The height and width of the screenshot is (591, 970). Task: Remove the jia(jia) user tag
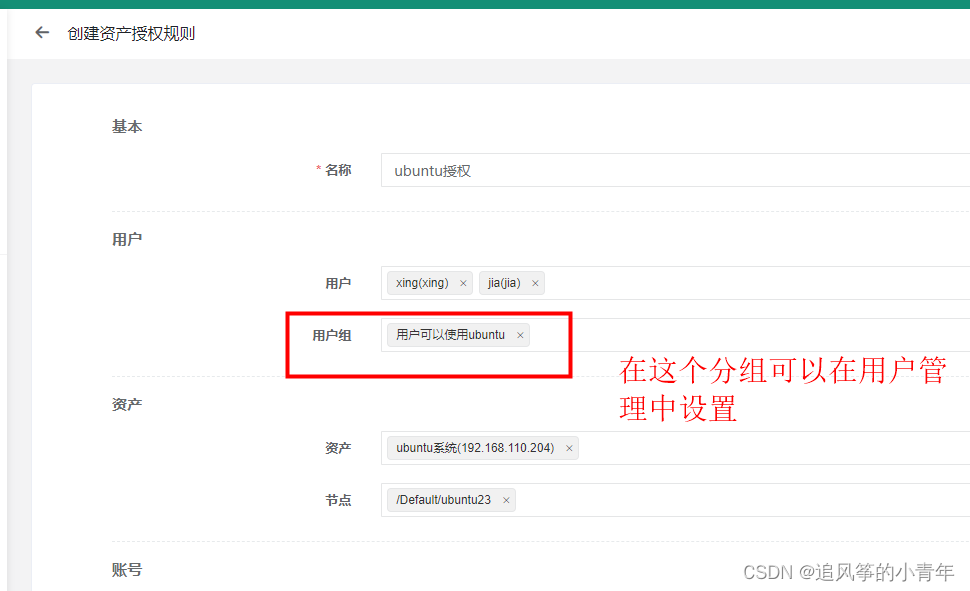(x=535, y=283)
